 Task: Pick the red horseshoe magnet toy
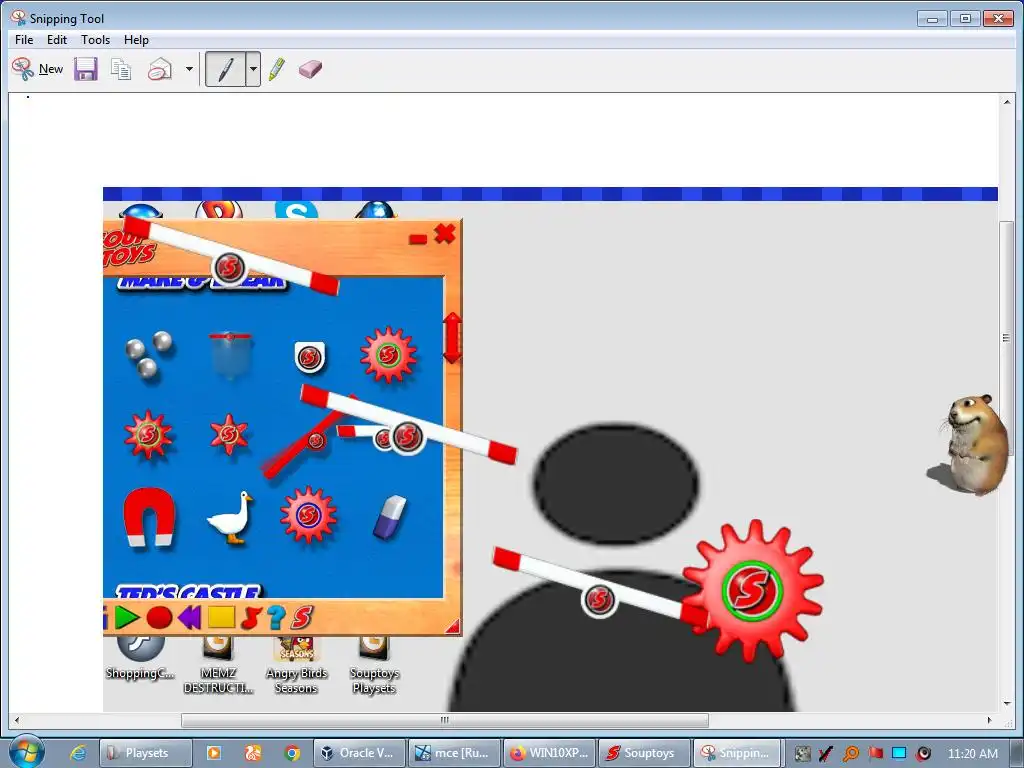pyautogui.click(x=149, y=517)
